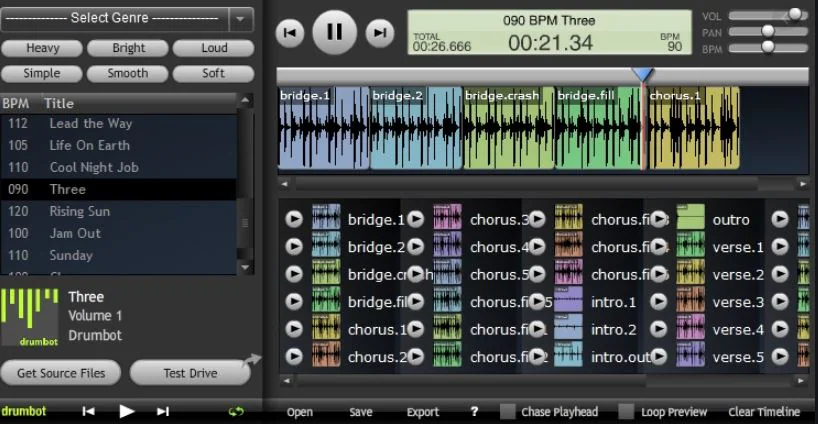Screen dimensions: 818x424
Task: Adjust the PAN slider knob
Action: click(767, 31)
